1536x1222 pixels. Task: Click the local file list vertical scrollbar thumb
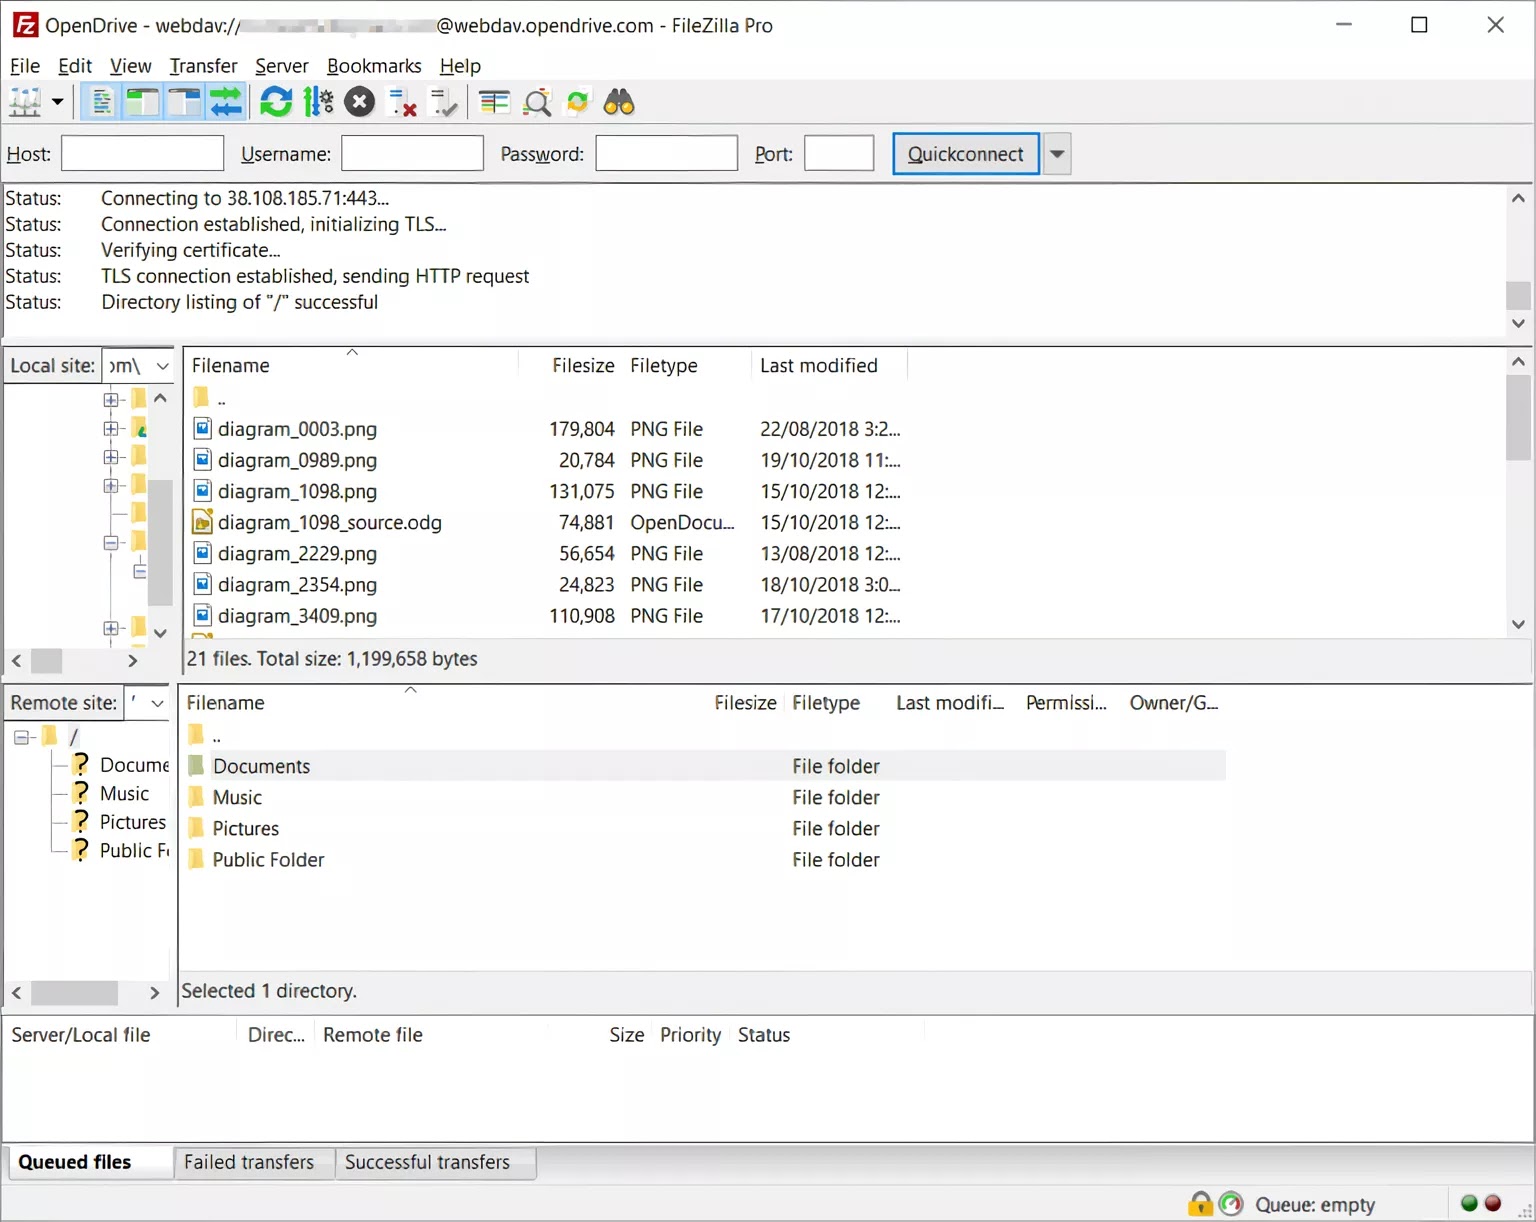[x=1518, y=418]
